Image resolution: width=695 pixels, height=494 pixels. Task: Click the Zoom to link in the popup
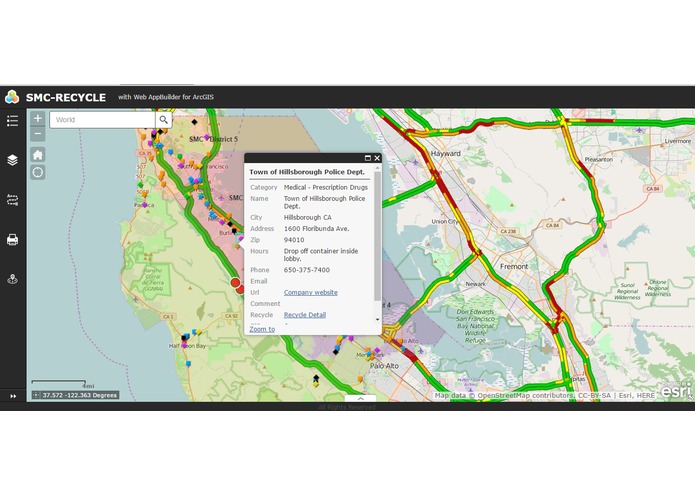[262, 329]
